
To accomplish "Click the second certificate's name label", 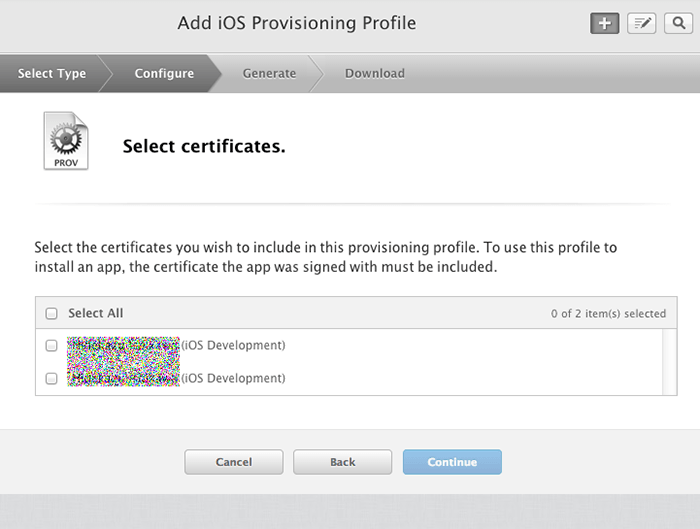I will [176, 379].
